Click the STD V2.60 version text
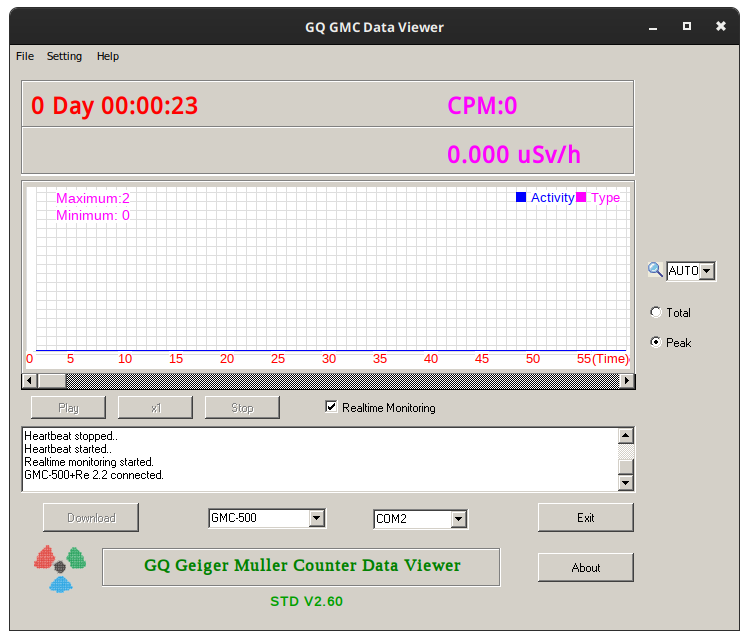This screenshot has height=640, width=749. 306,601
